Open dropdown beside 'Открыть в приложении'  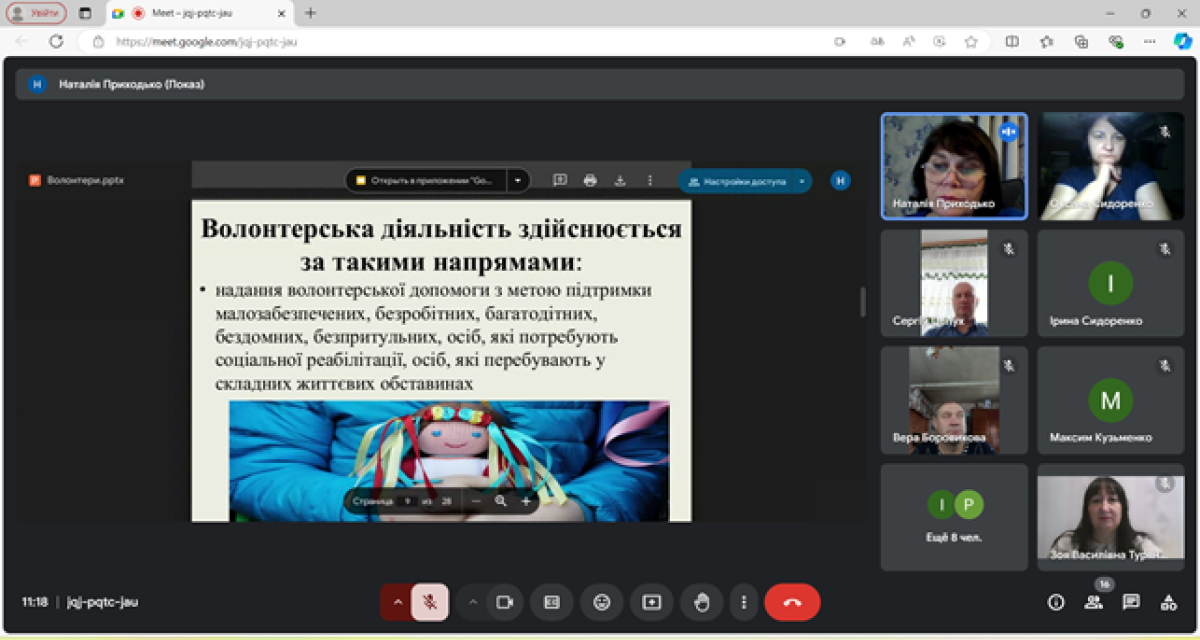tap(518, 181)
